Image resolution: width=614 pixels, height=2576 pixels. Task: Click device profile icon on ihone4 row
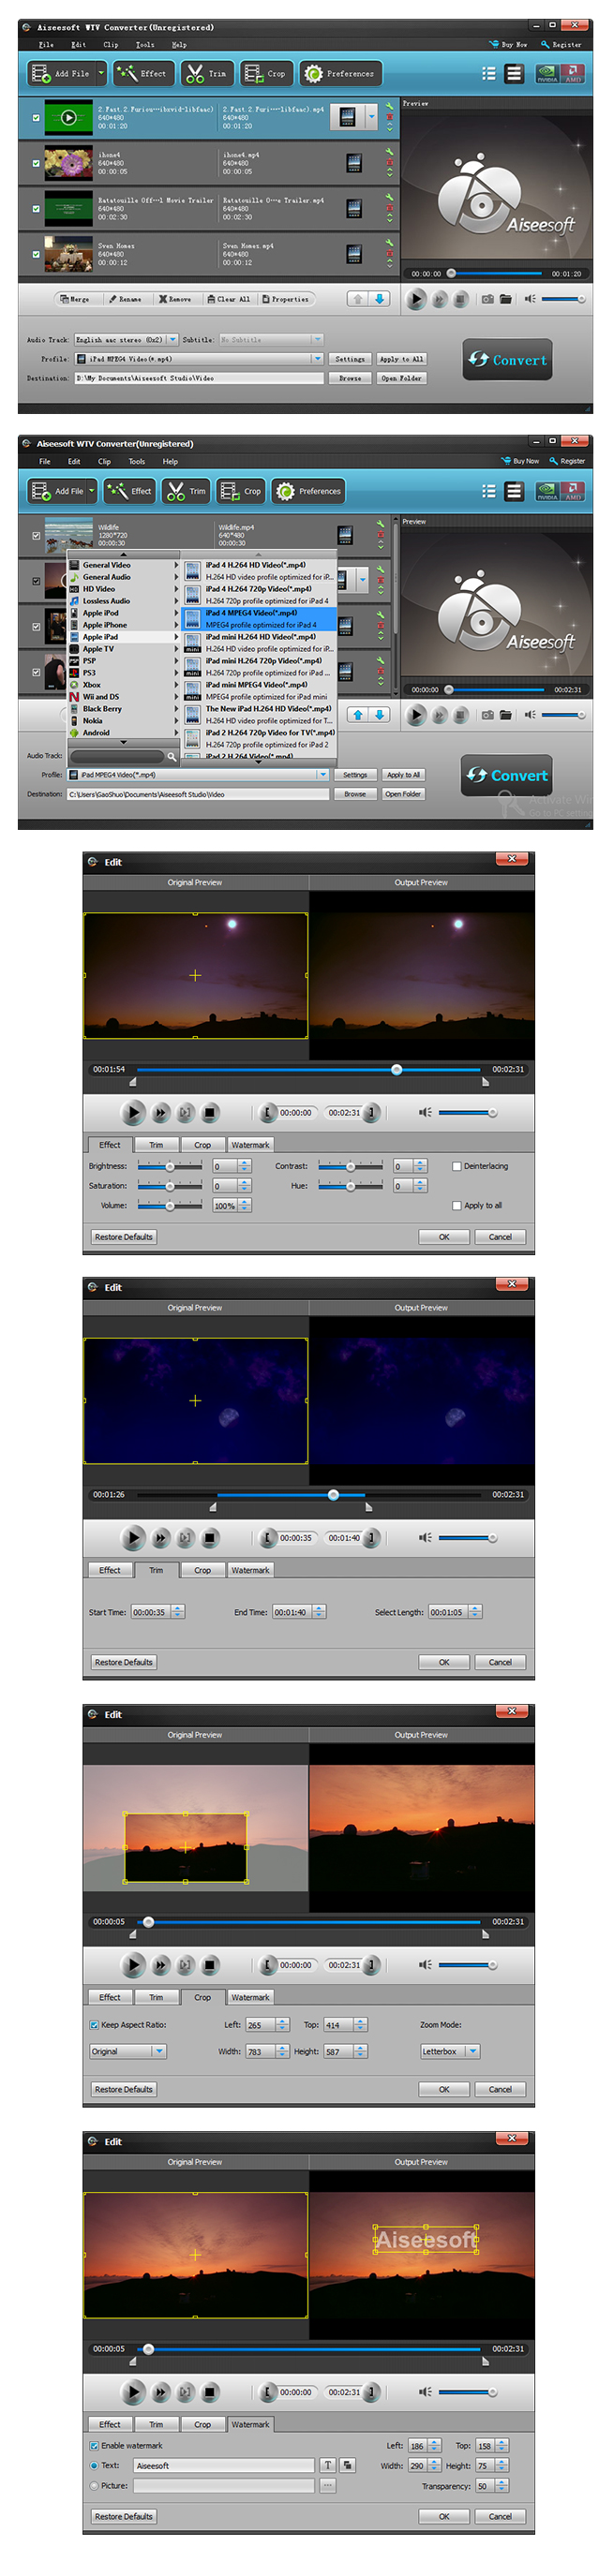click(354, 163)
